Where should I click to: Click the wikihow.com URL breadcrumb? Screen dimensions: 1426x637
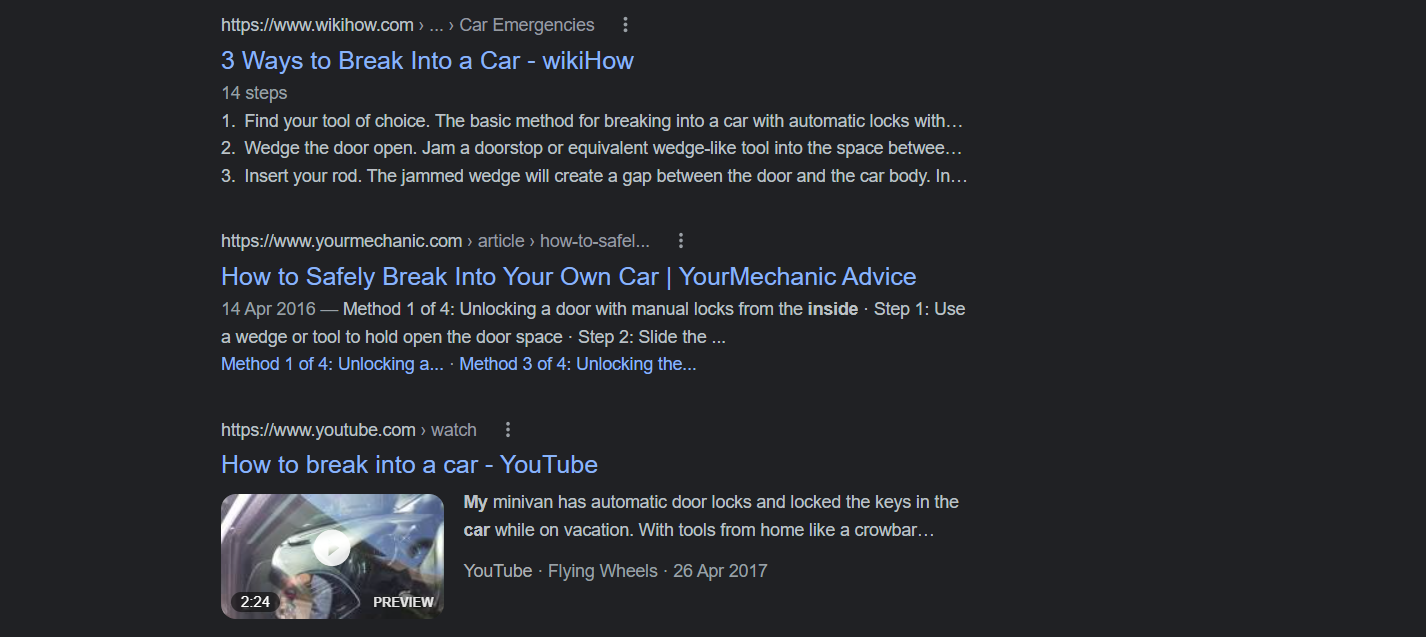317,25
